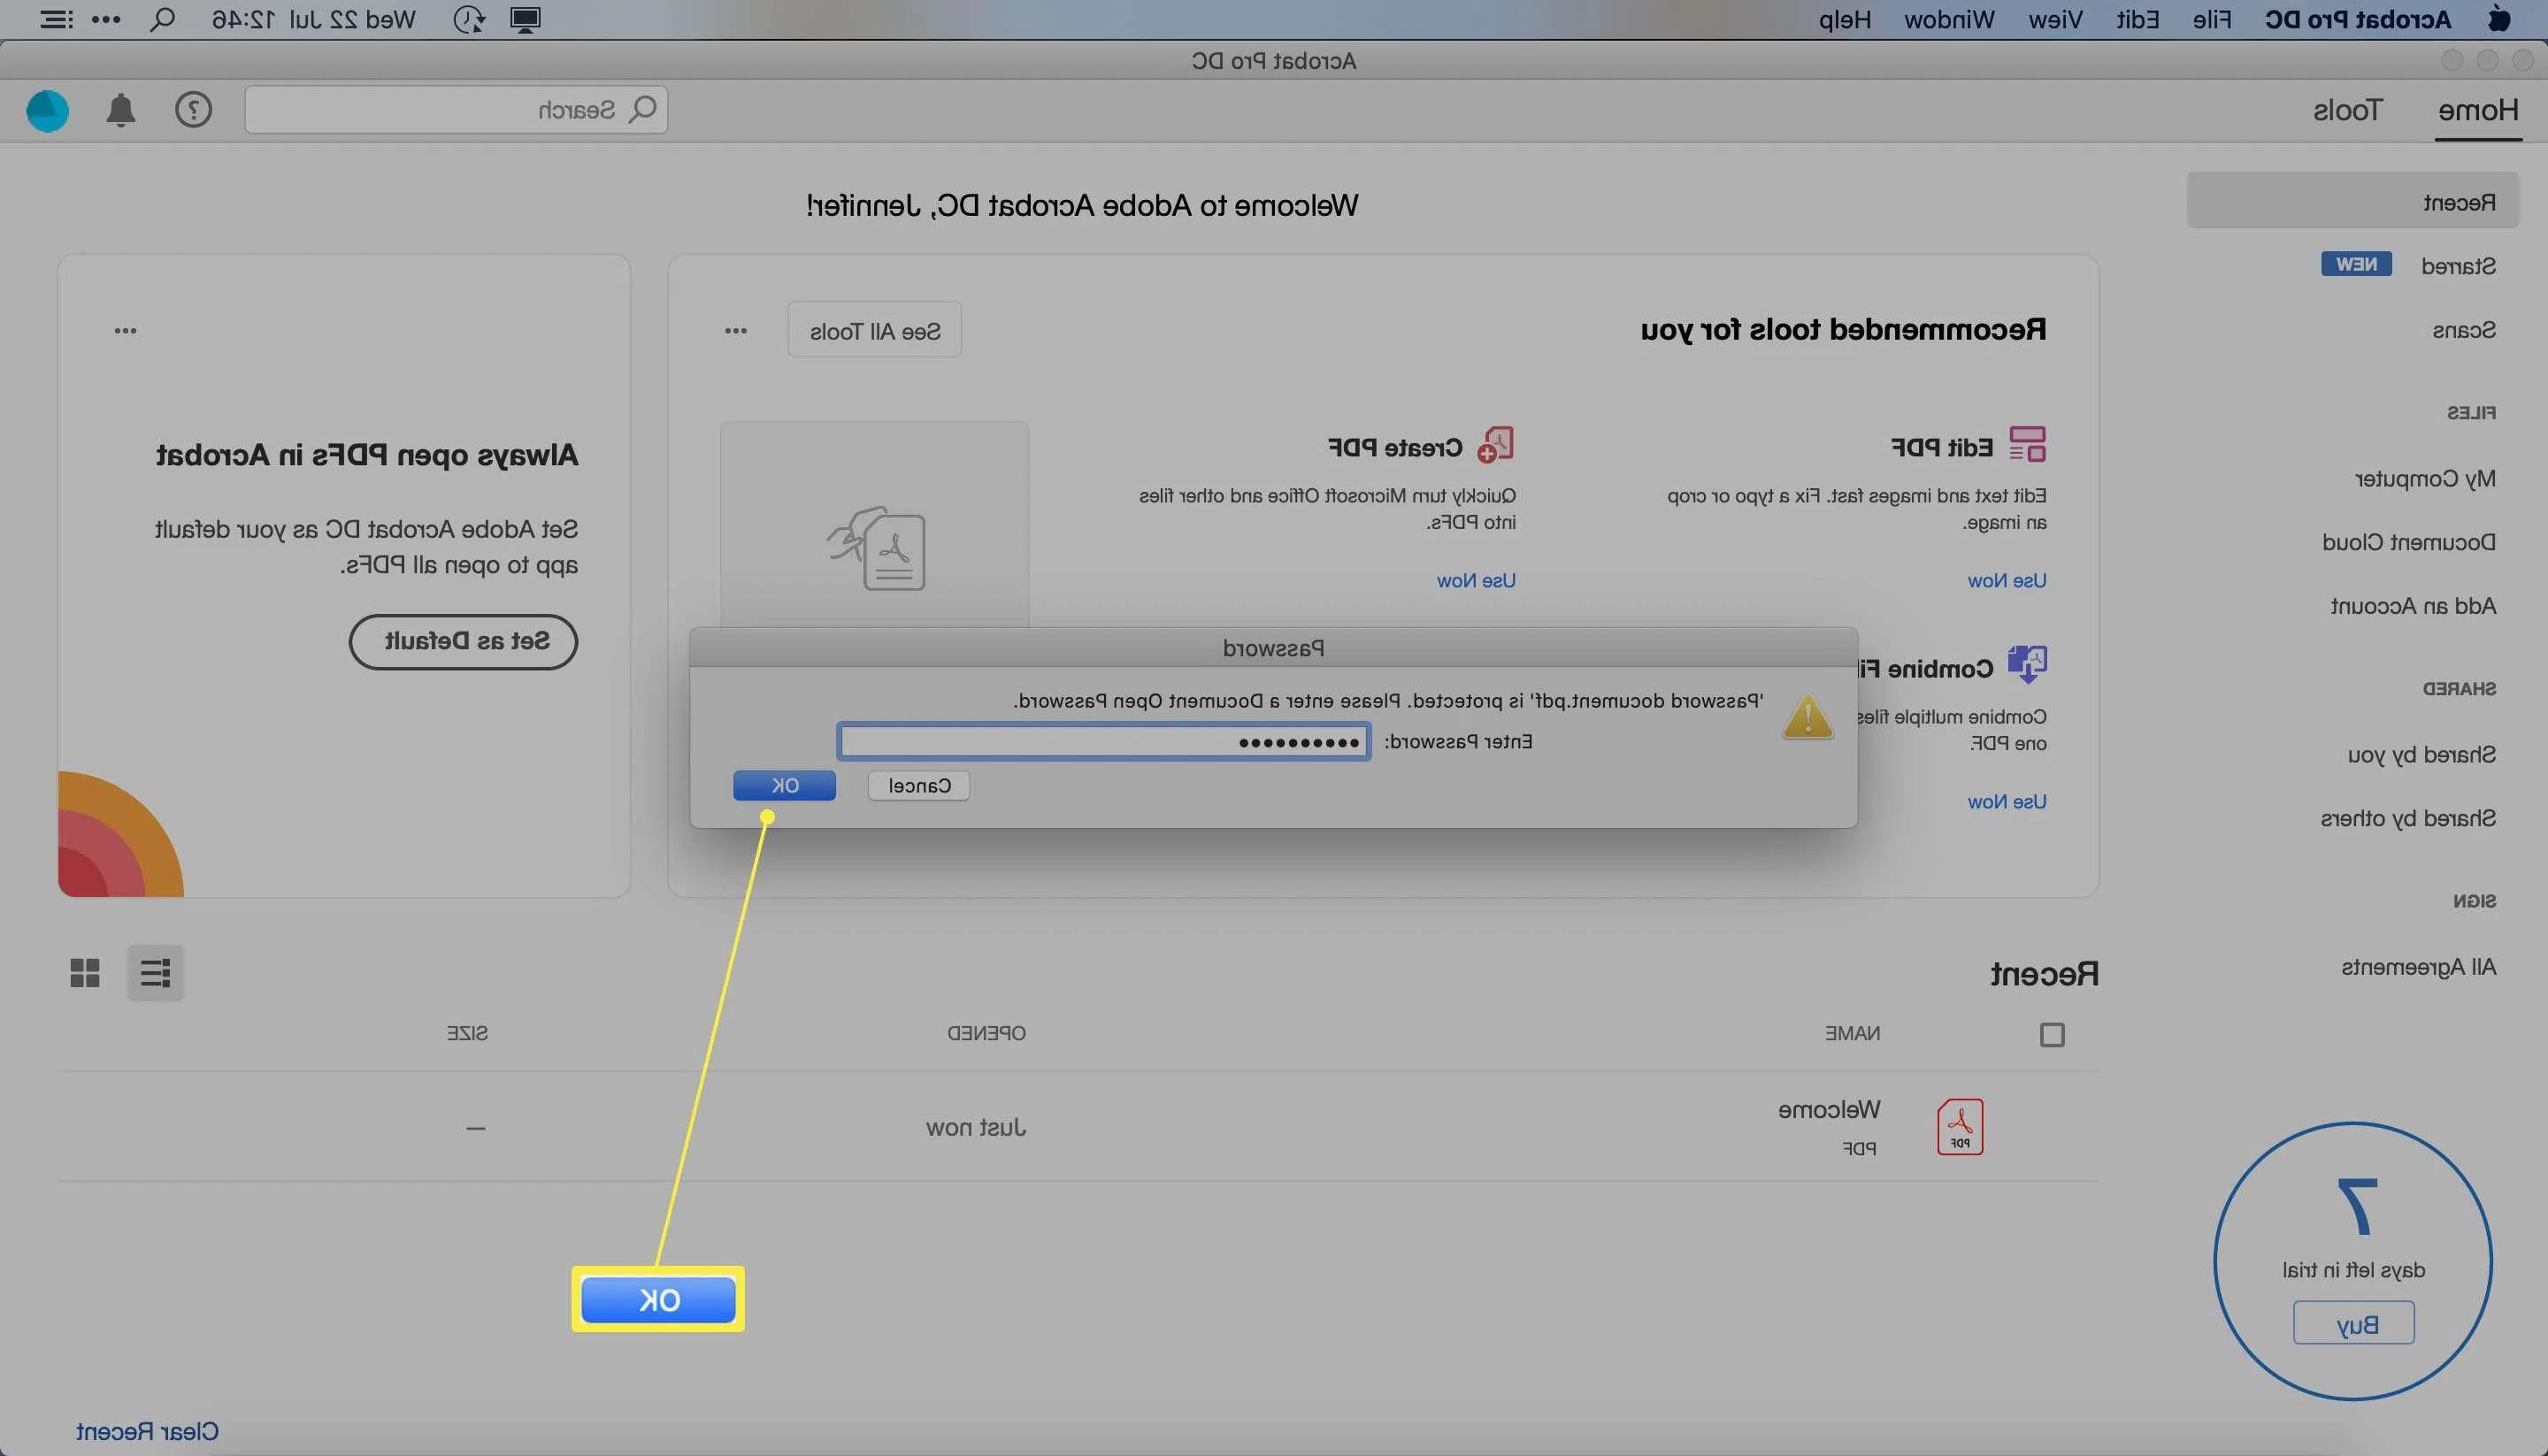Click Use Now under Combine Files

coord(2006,802)
